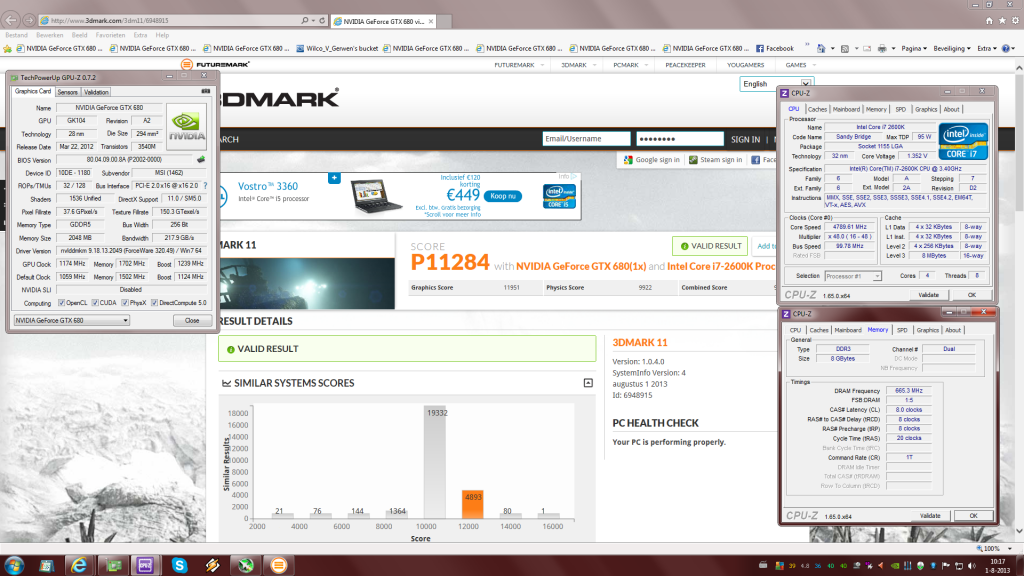Screen dimensions: 1024x576
Task: Open the Pagina dropdown in command bar
Action: tap(914, 48)
